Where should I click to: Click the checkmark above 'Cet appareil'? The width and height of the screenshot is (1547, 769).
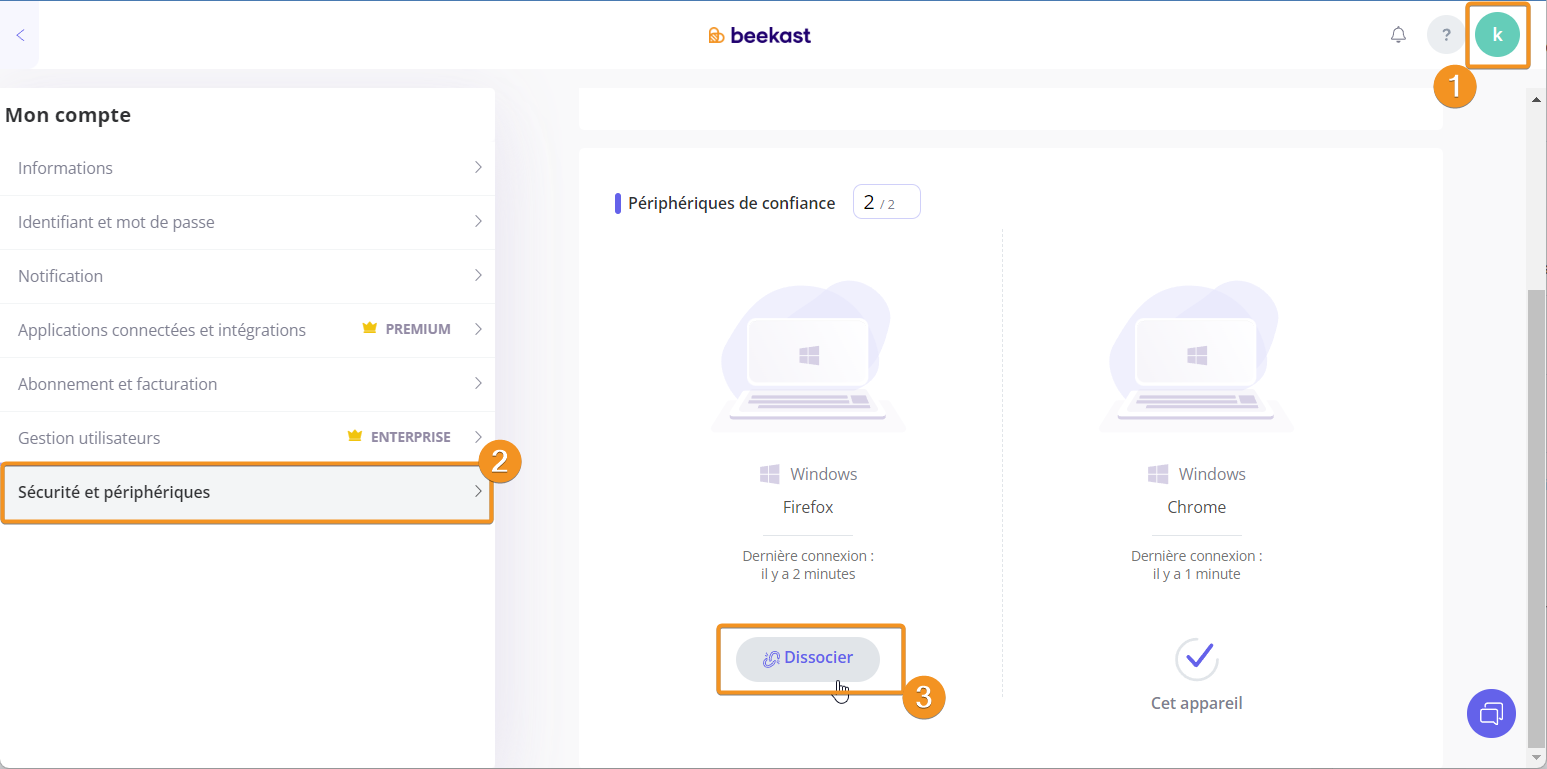(x=1197, y=658)
